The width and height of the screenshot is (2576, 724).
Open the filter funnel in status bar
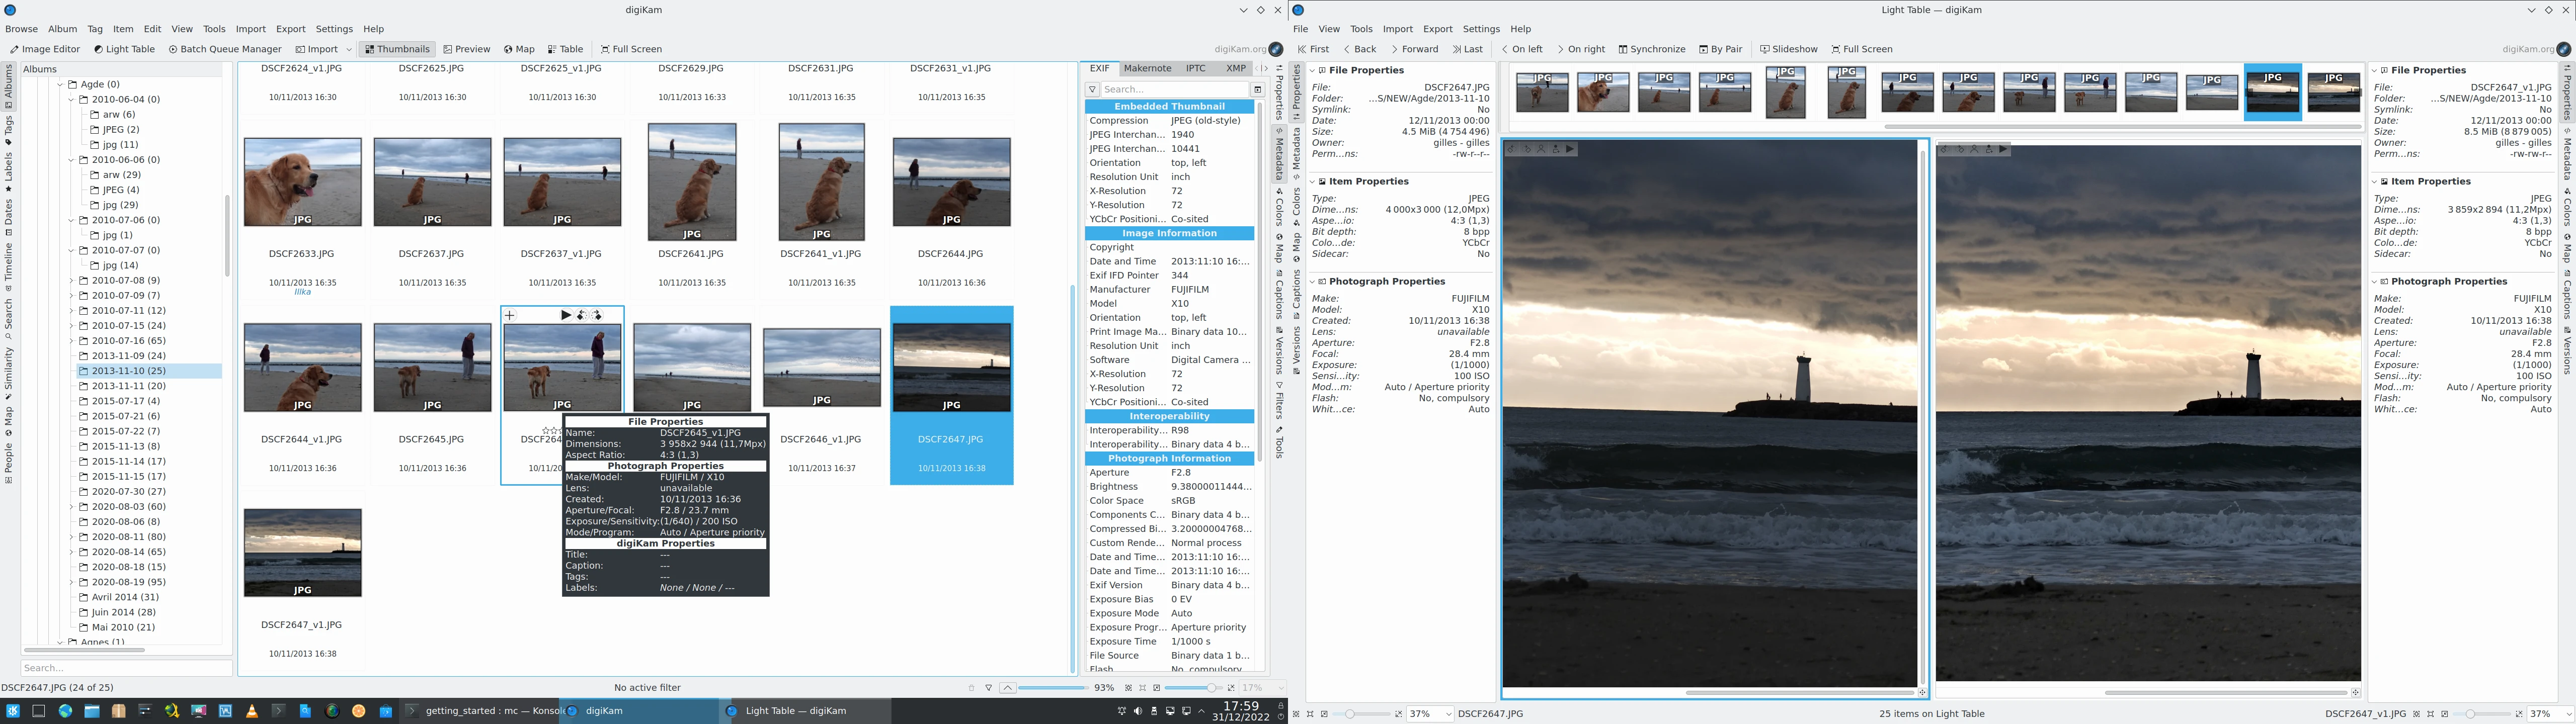[x=988, y=688]
